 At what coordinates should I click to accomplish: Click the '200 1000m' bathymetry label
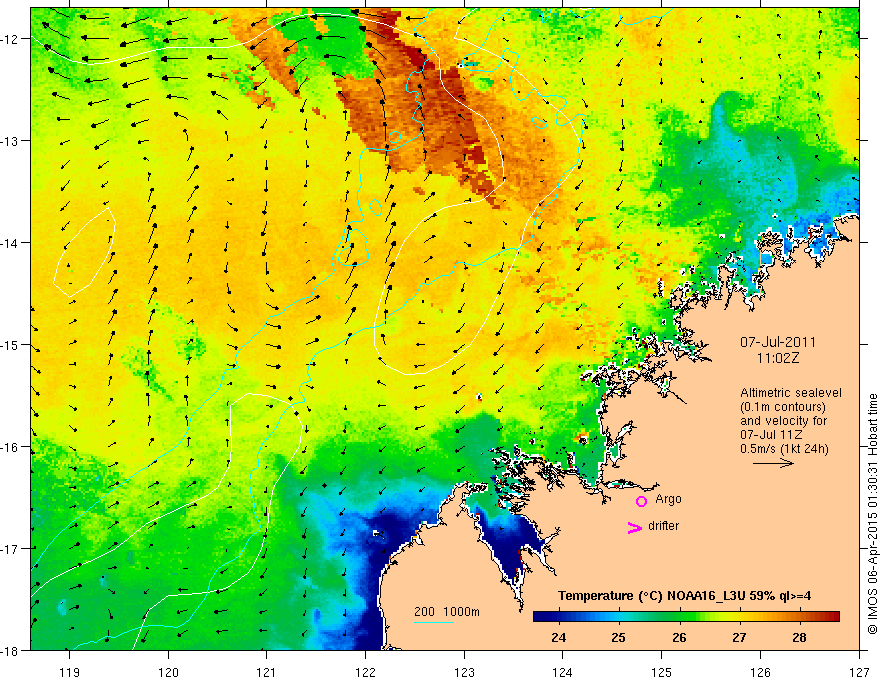tap(447, 612)
